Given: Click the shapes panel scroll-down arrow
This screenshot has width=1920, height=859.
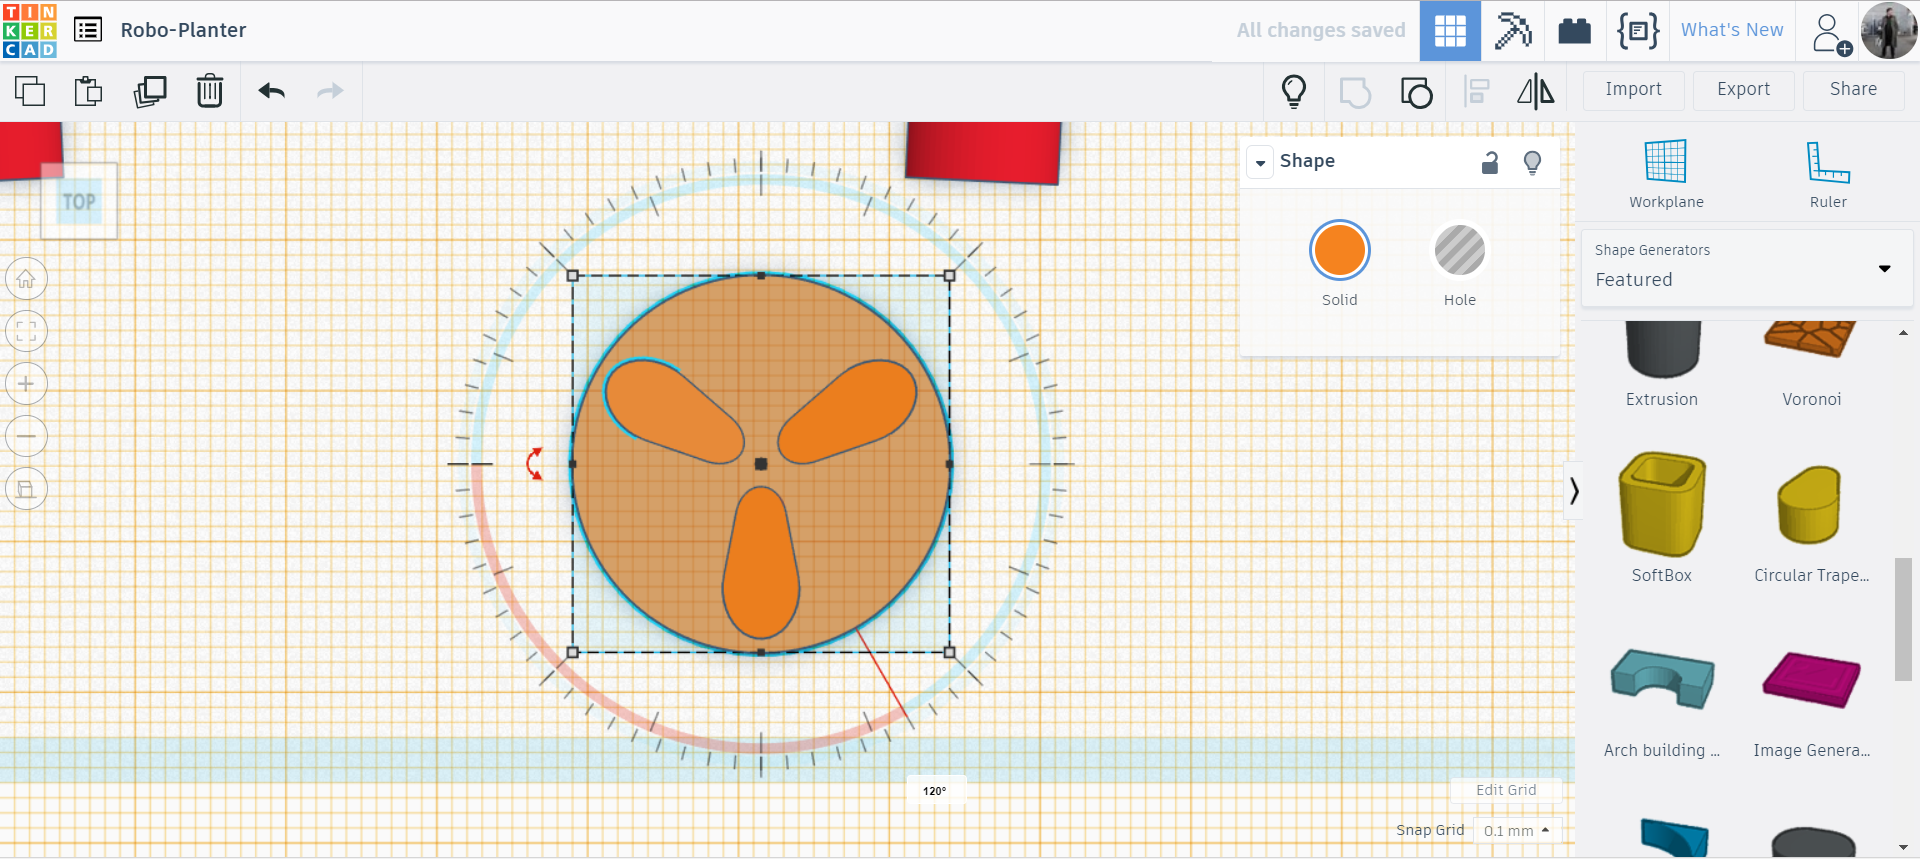Looking at the screenshot, I should click(x=1903, y=848).
